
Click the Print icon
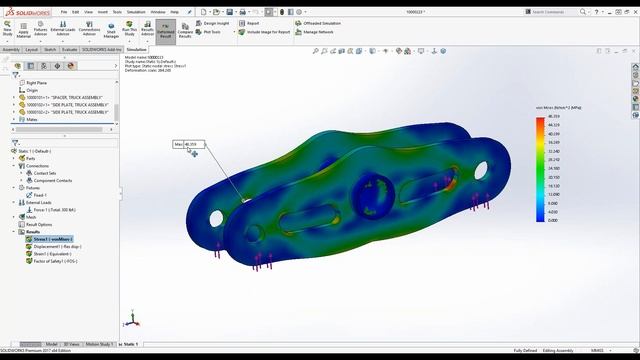click(242, 12)
